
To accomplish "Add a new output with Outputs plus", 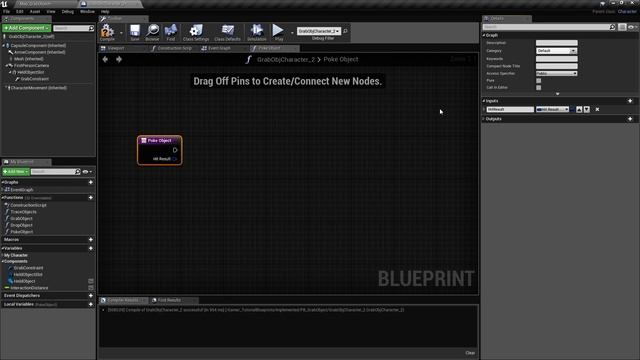I will tap(630, 119).
